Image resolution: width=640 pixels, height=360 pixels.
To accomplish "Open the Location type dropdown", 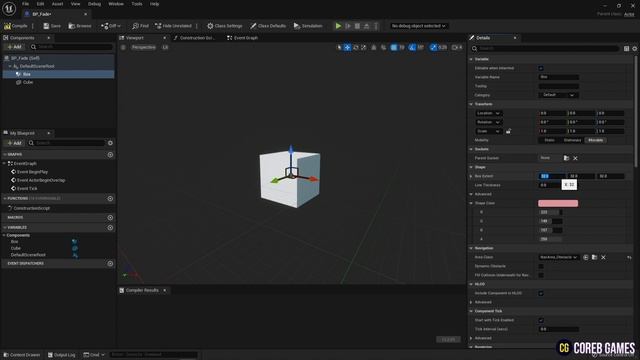I will pyautogui.click(x=489, y=113).
